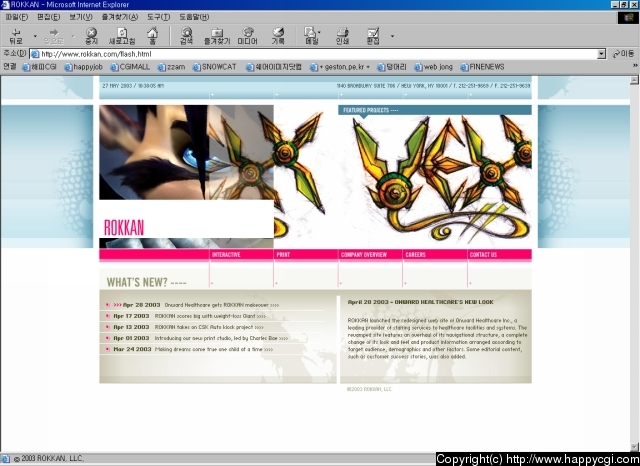Viewport: 640px width, 466px height.
Task: Open the 편집(E) menu
Action: click(49, 17)
